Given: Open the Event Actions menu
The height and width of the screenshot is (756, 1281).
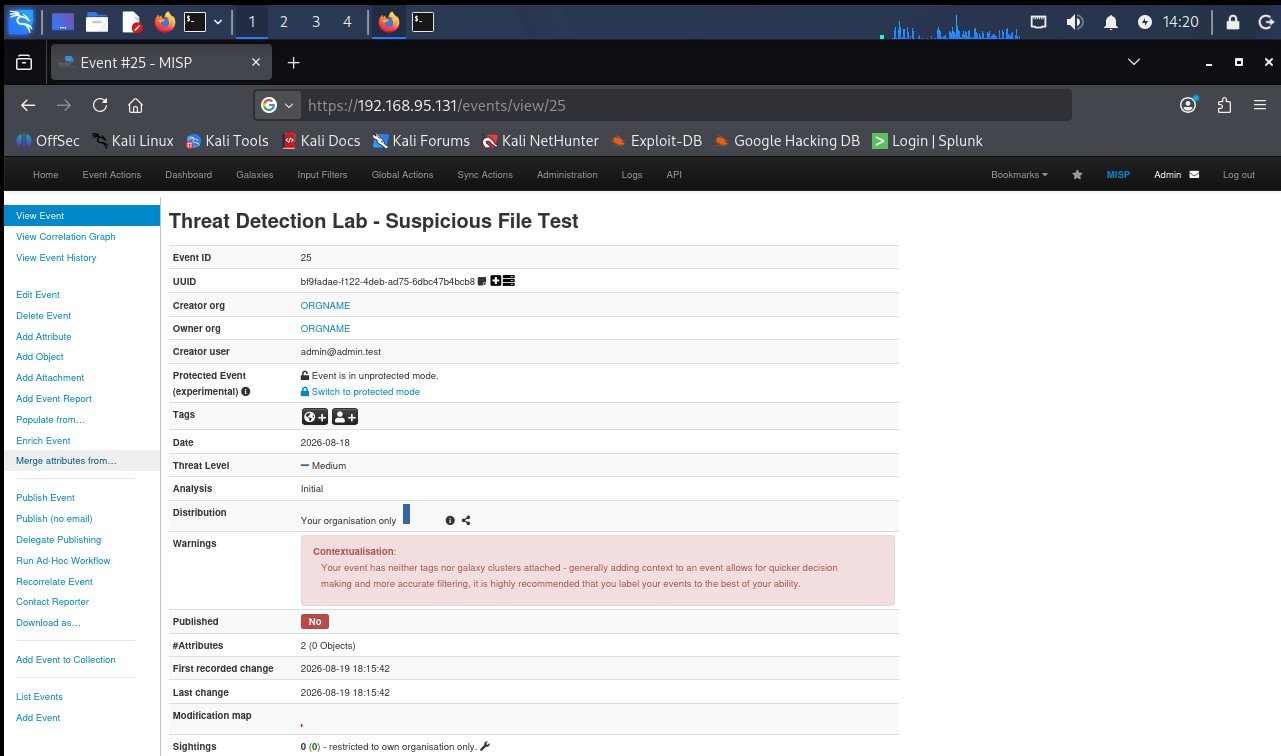Looking at the screenshot, I should [x=112, y=175].
